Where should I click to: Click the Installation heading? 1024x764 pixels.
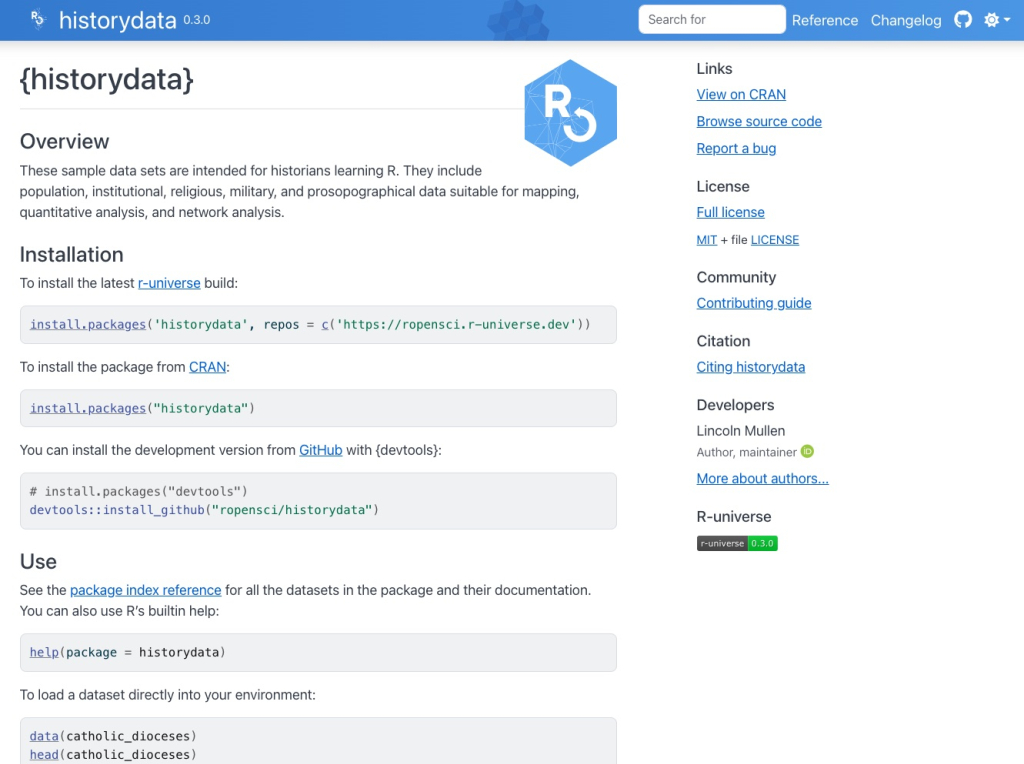click(71, 255)
